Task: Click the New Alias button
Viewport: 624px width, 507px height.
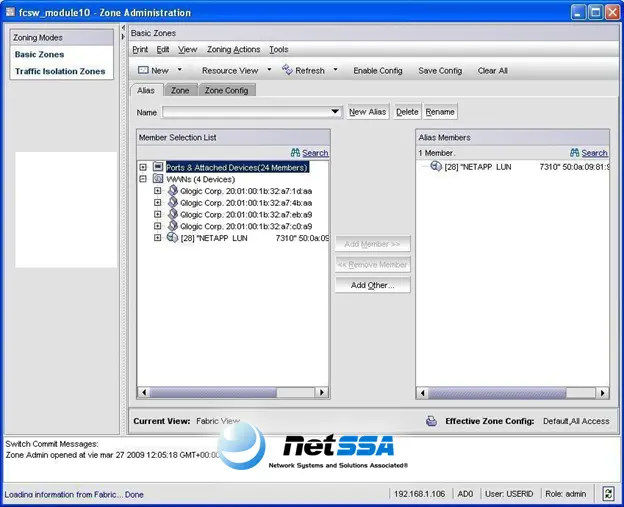Action: pos(367,112)
